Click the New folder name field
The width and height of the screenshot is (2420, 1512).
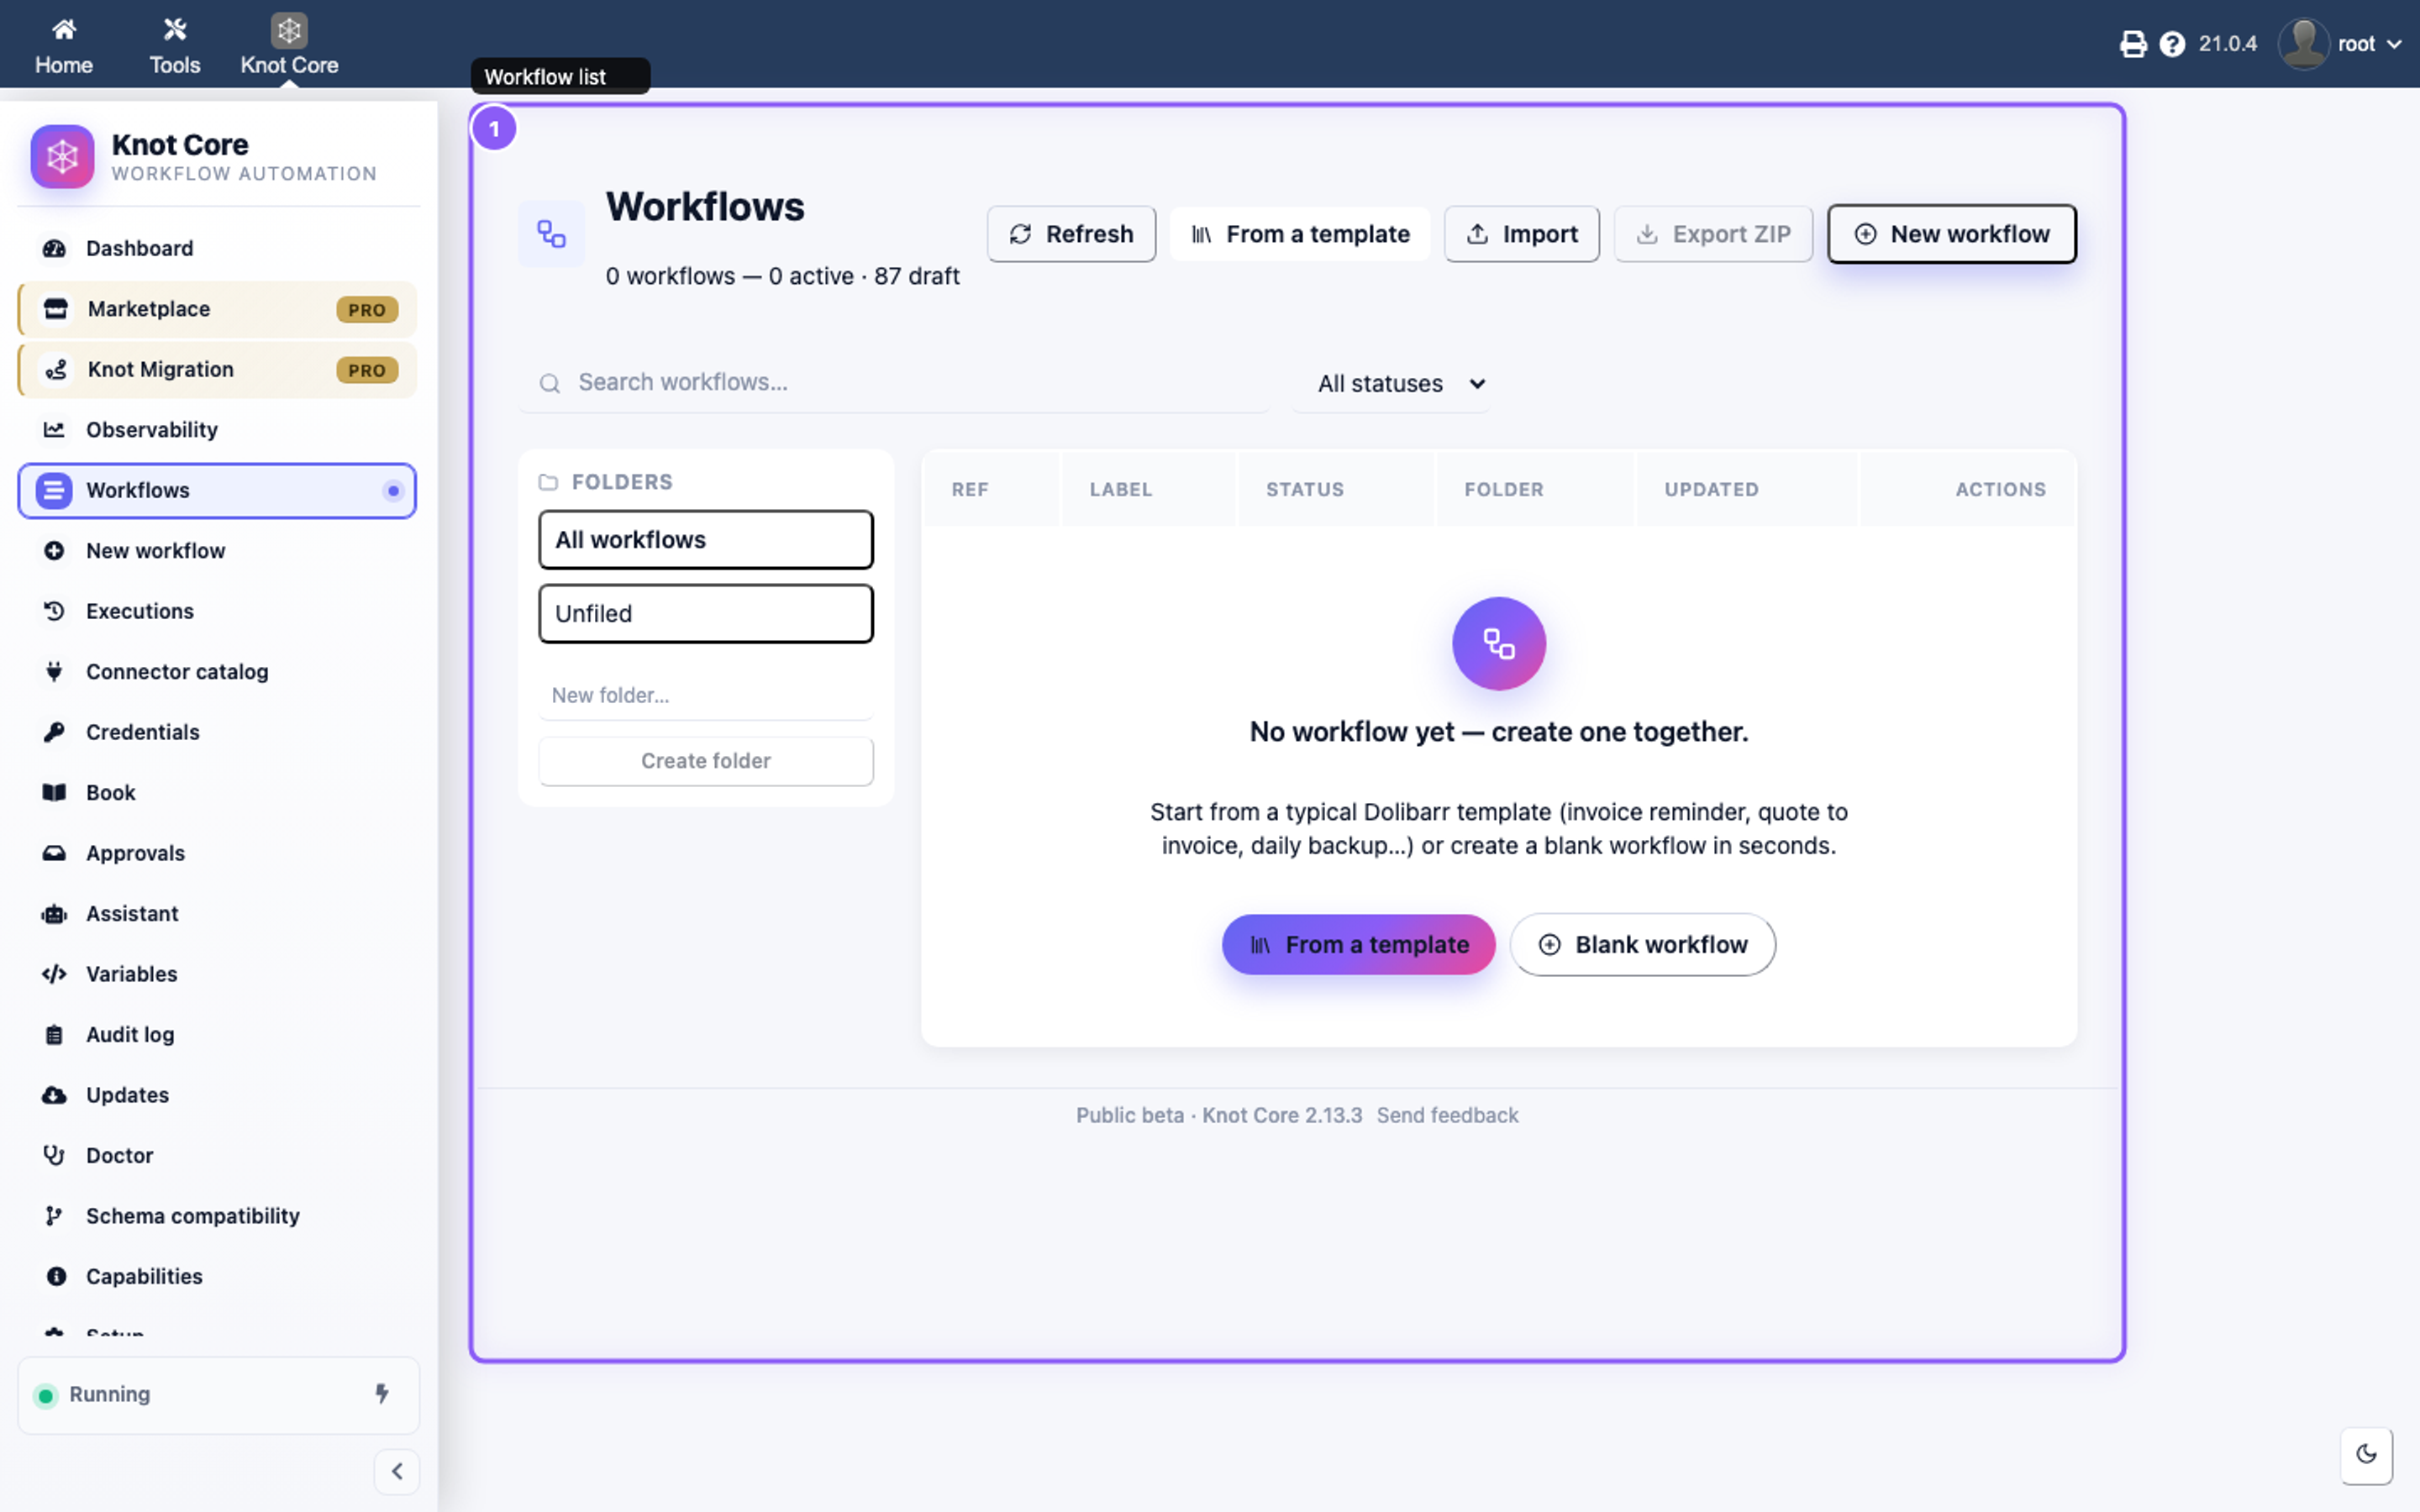[705, 695]
